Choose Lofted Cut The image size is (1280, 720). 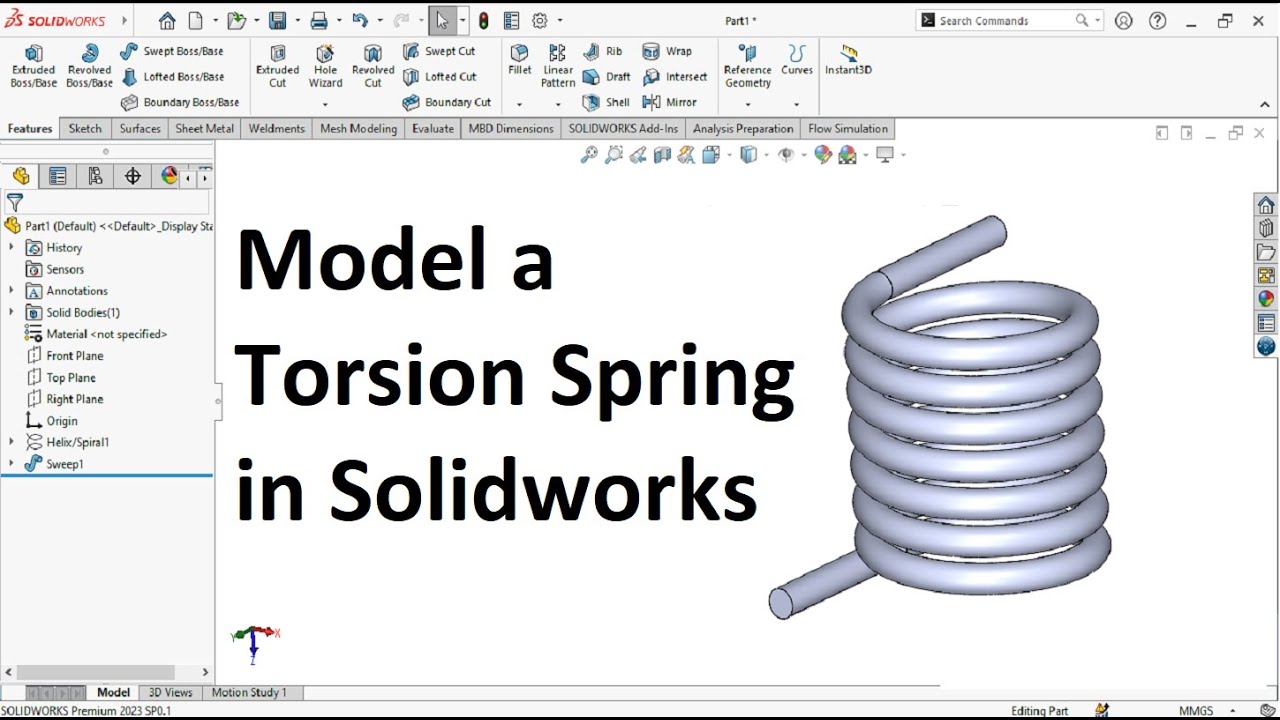[x=439, y=77]
